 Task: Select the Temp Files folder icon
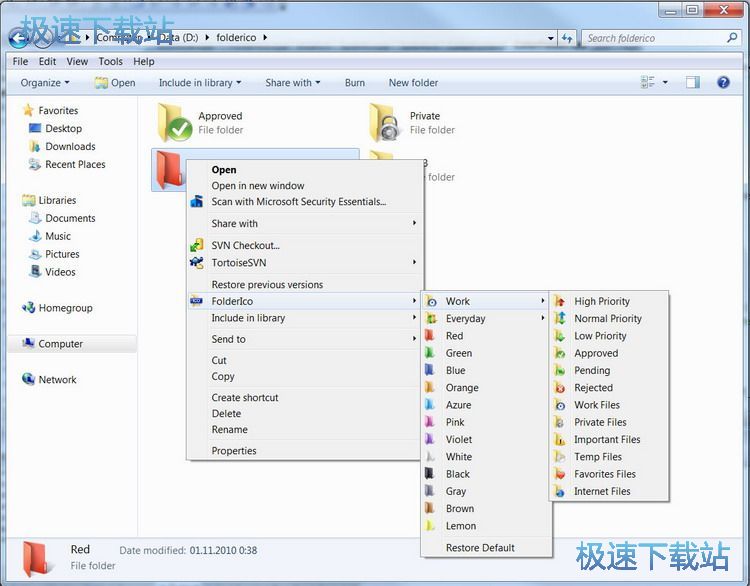pyautogui.click(x=597, y=457)
